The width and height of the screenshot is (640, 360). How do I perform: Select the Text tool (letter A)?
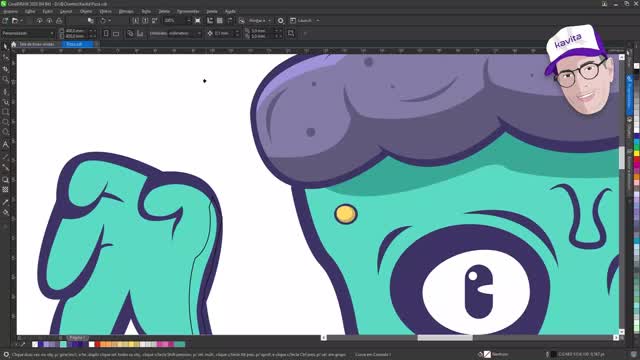[5, 144]
